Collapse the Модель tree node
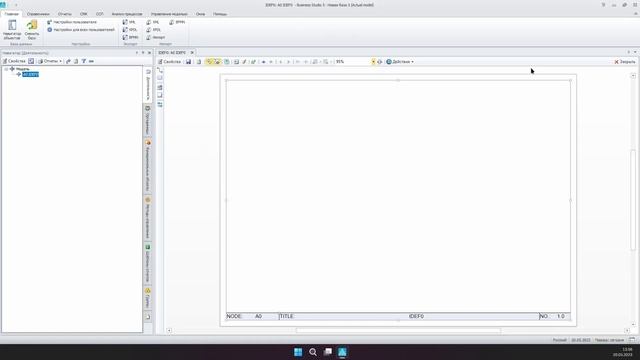The height and width of the screenshot is (360, 640). (6, 69)
